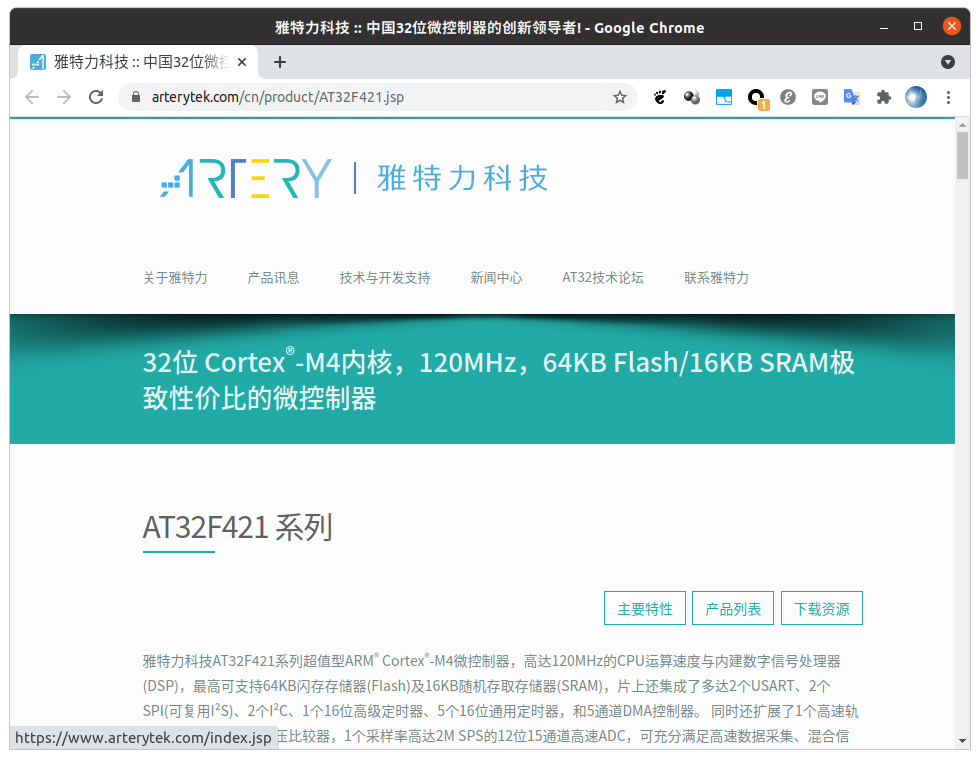Minimize the Chrome window

point(884,27)
